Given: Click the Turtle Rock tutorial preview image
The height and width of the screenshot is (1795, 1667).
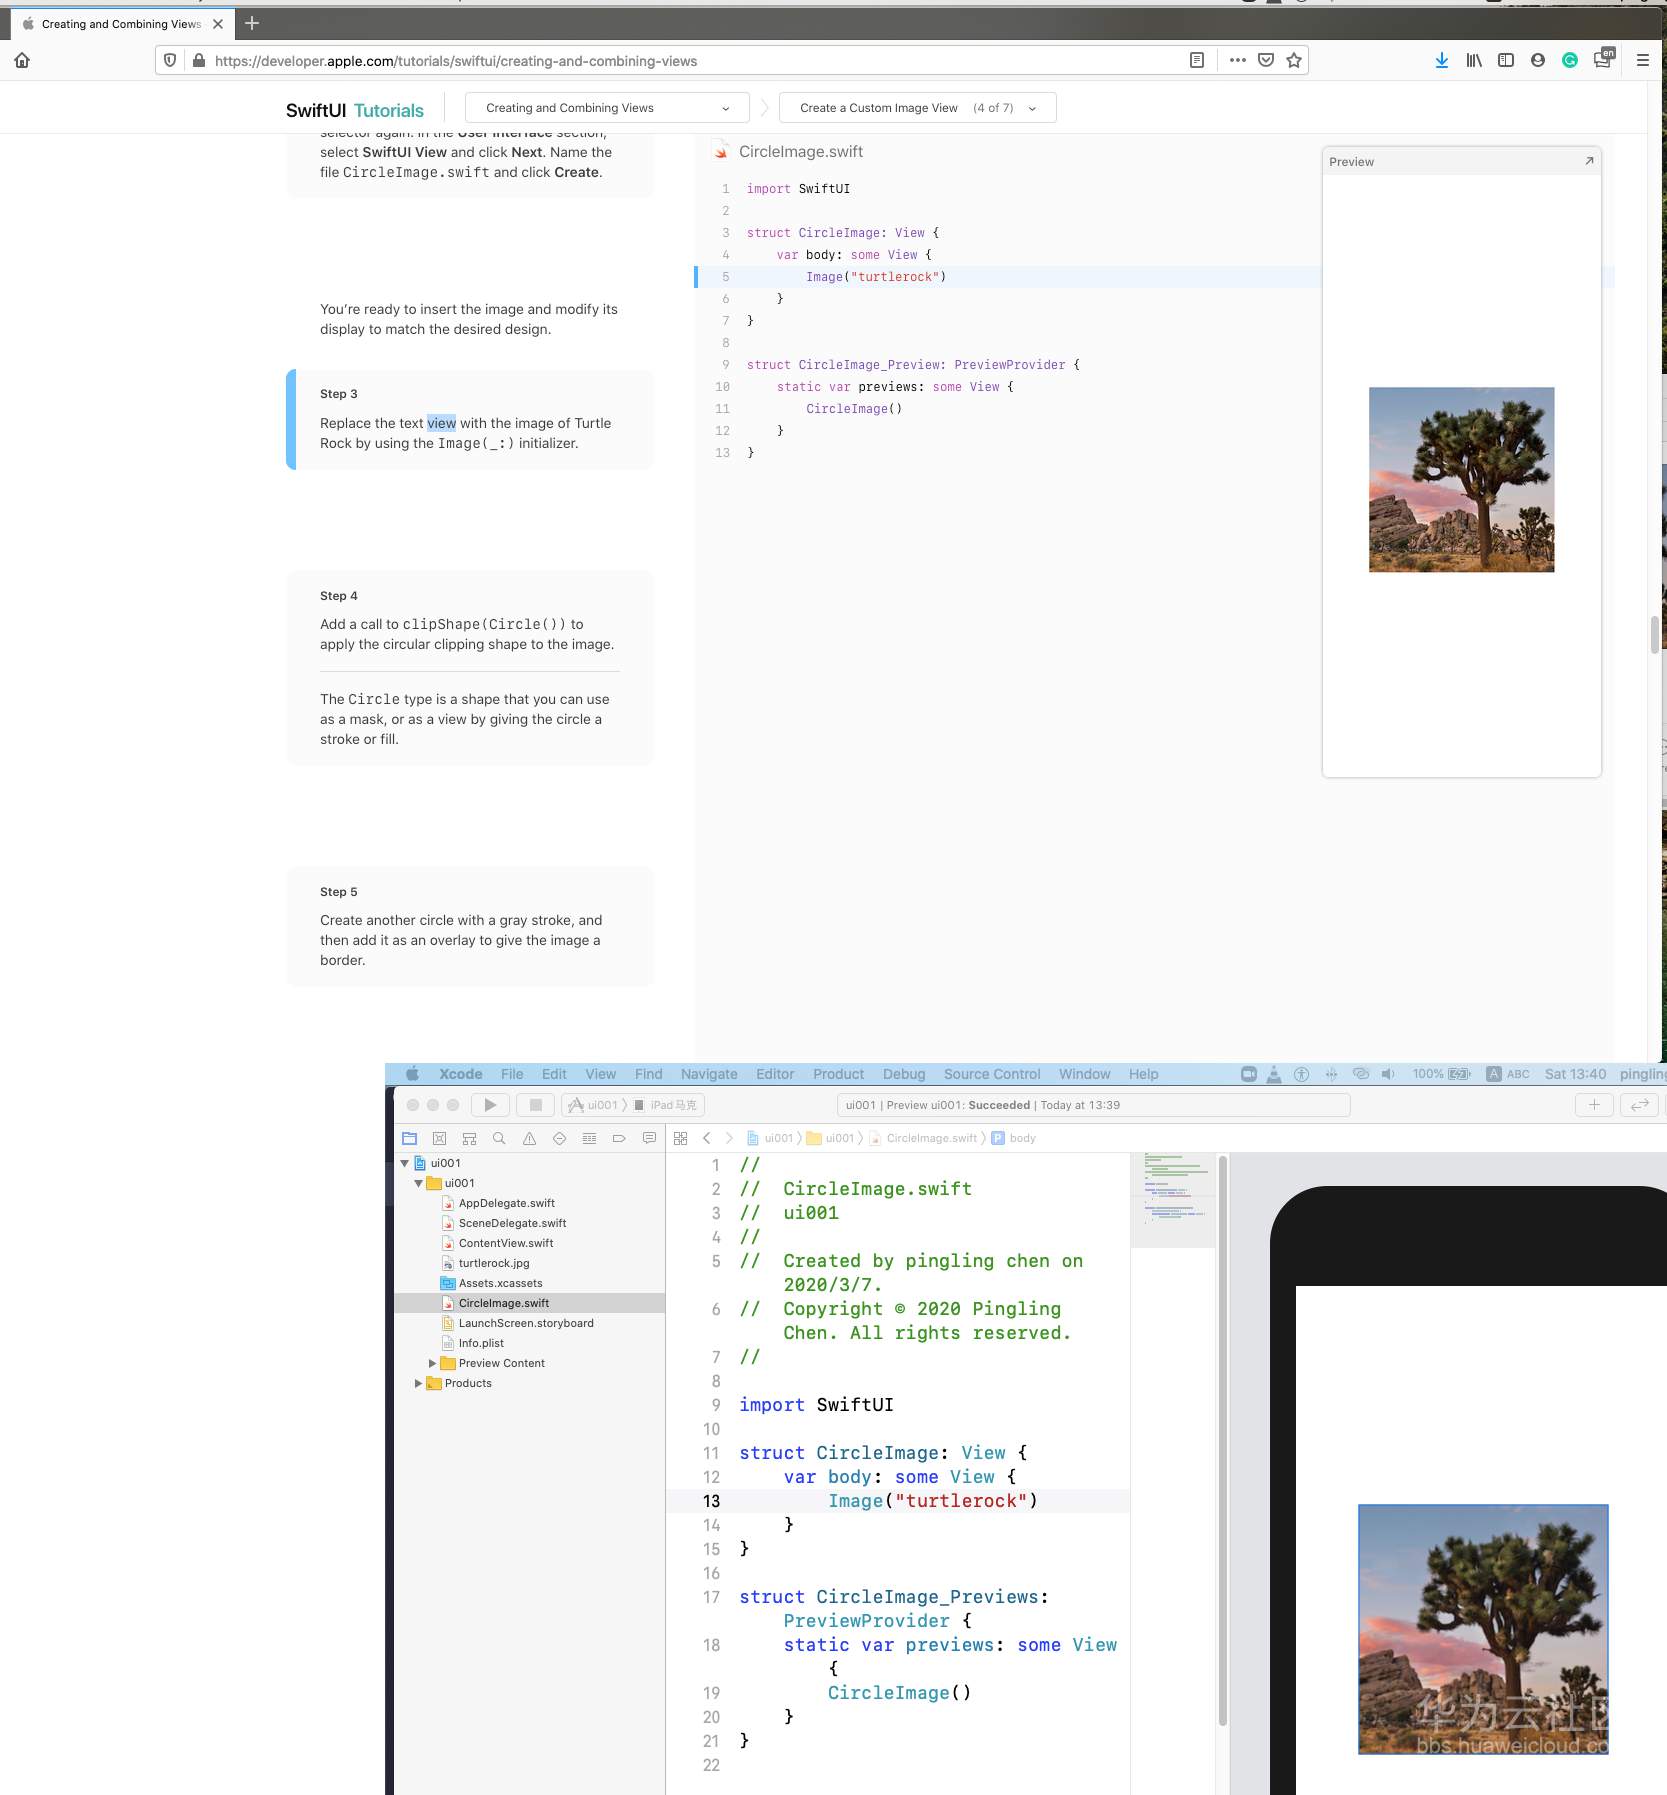Looking at the screenshot, I should pyautogui.click(x=1461, y=479).
